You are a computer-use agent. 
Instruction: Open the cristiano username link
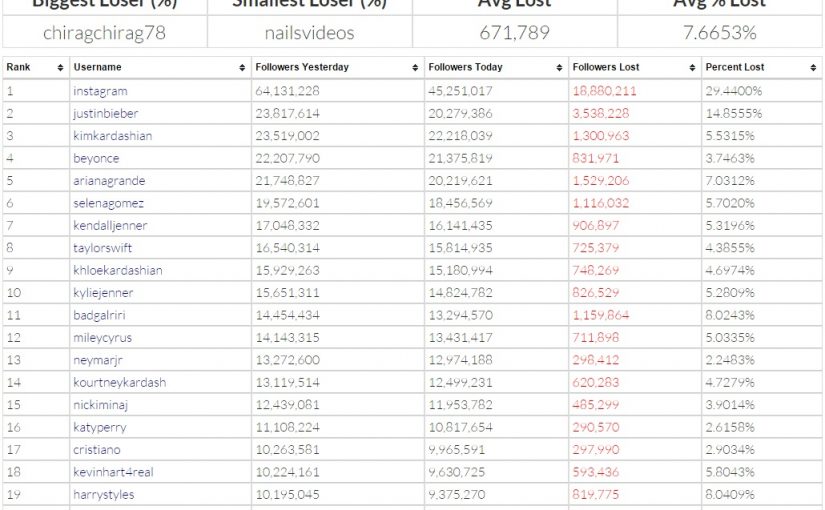pyautogui.click(x=96, y=450)
